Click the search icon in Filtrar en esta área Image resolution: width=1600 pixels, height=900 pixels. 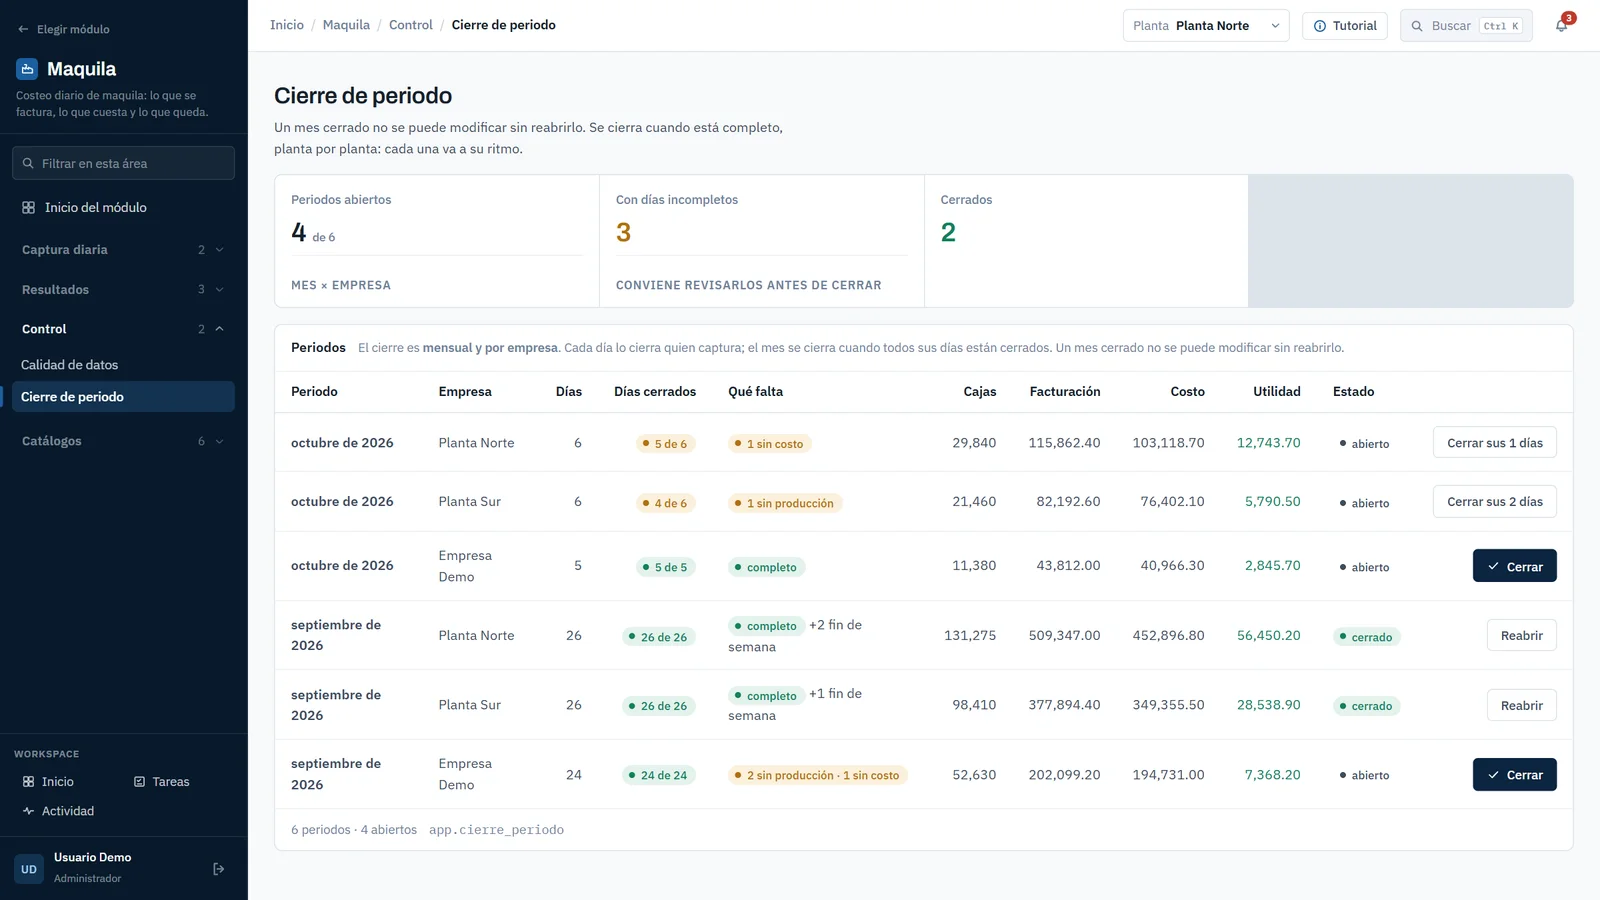tap(28, 163)
